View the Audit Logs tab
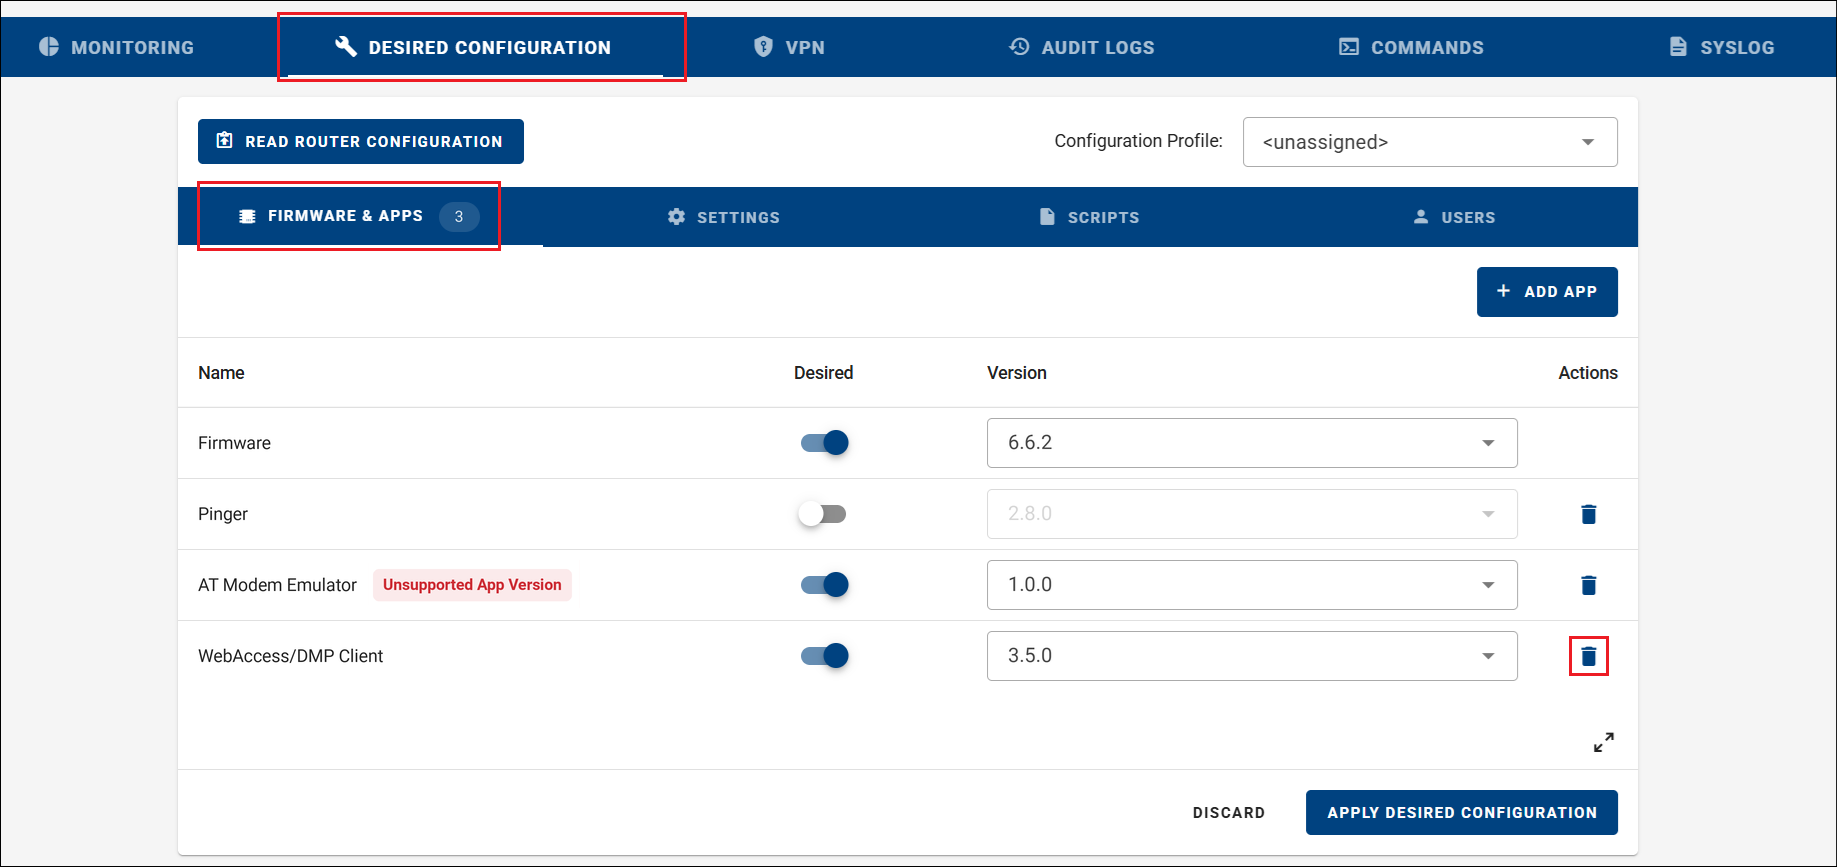Screen dimensions: 1837x867 tap(1082, 47)
